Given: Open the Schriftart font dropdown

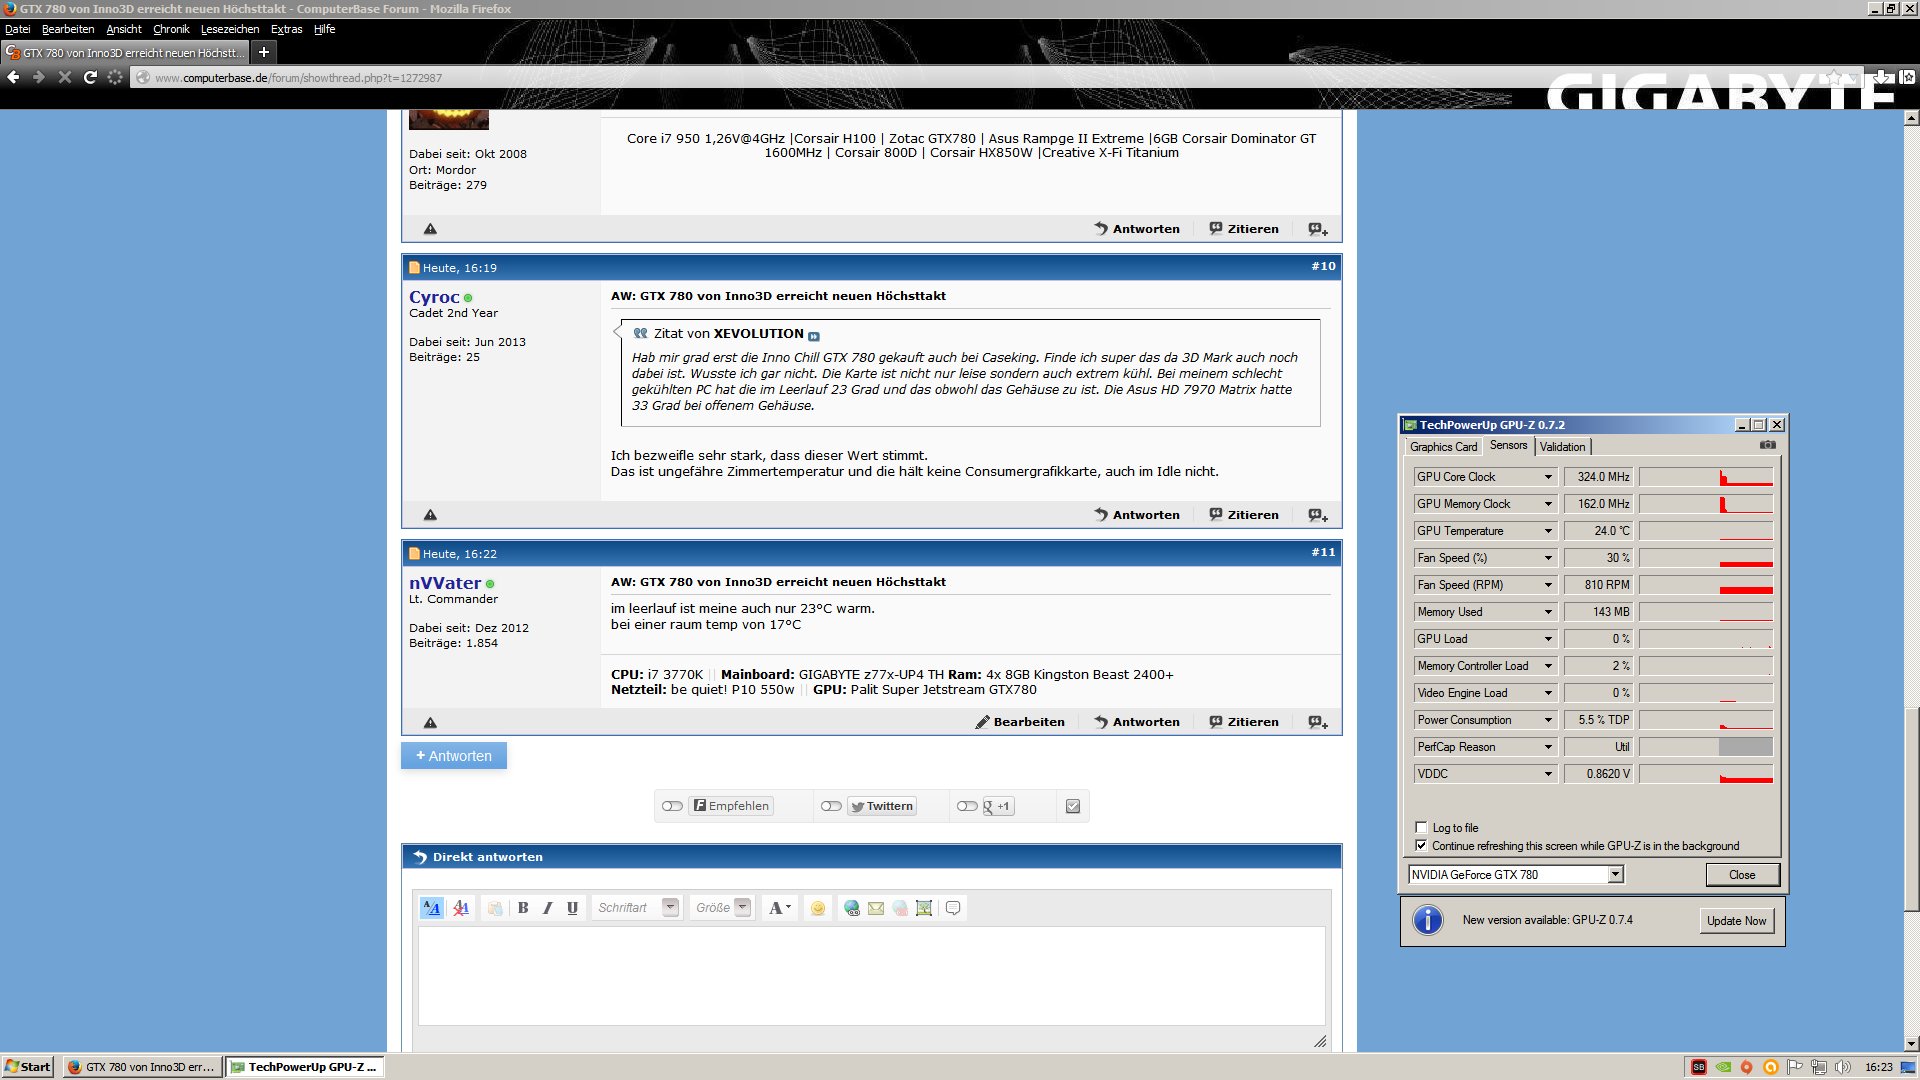Looking at the screenshot, I should pyautogui.click(x=637, y=908).
